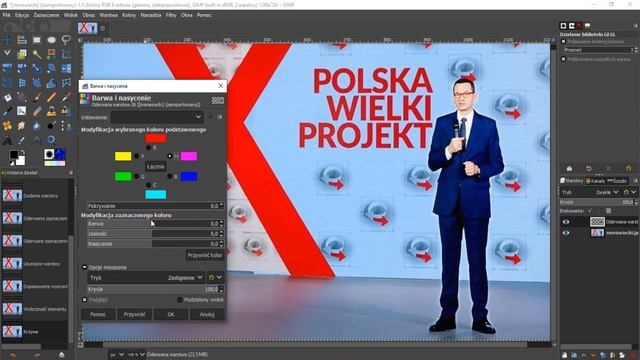Select the B blue primary radio button
The height and width of the screenshot is (360, 640).
coord(170,176)
